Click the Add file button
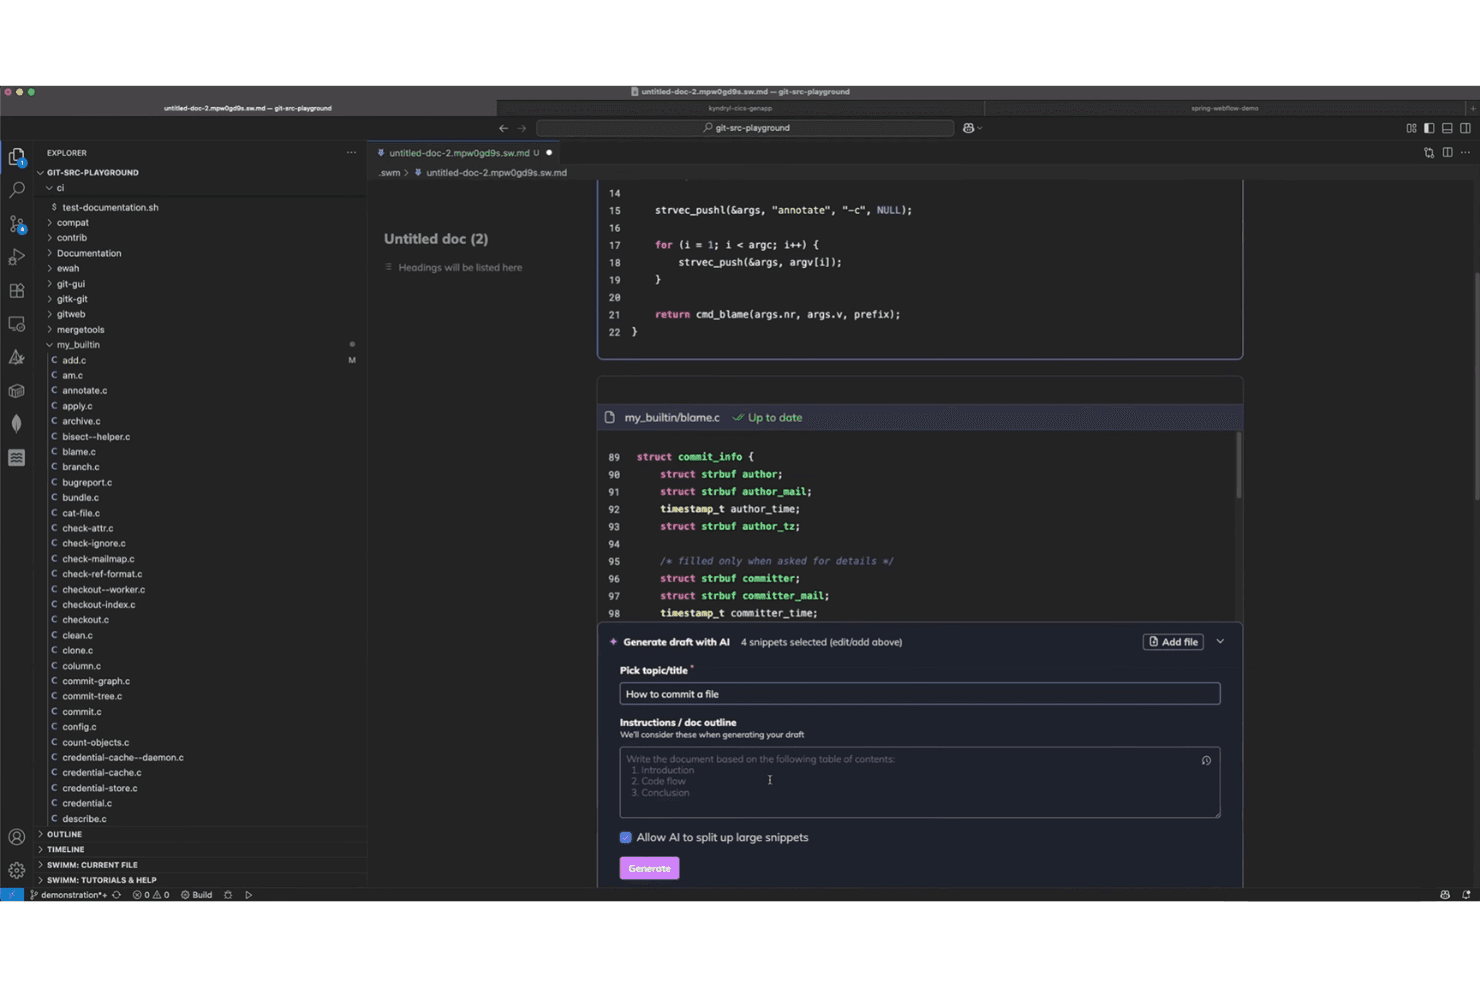 [x=1173, y=642]
